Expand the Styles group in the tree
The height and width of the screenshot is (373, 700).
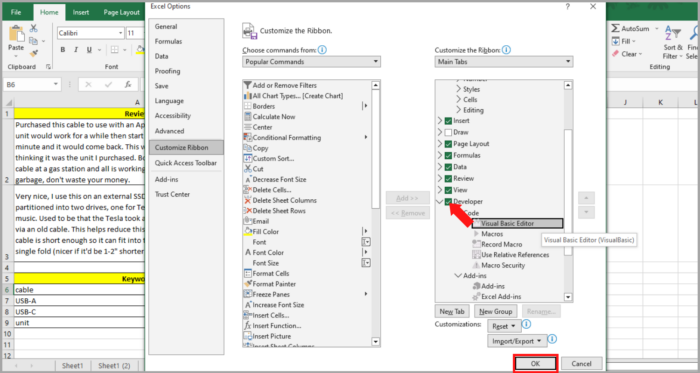click(458, 89)
